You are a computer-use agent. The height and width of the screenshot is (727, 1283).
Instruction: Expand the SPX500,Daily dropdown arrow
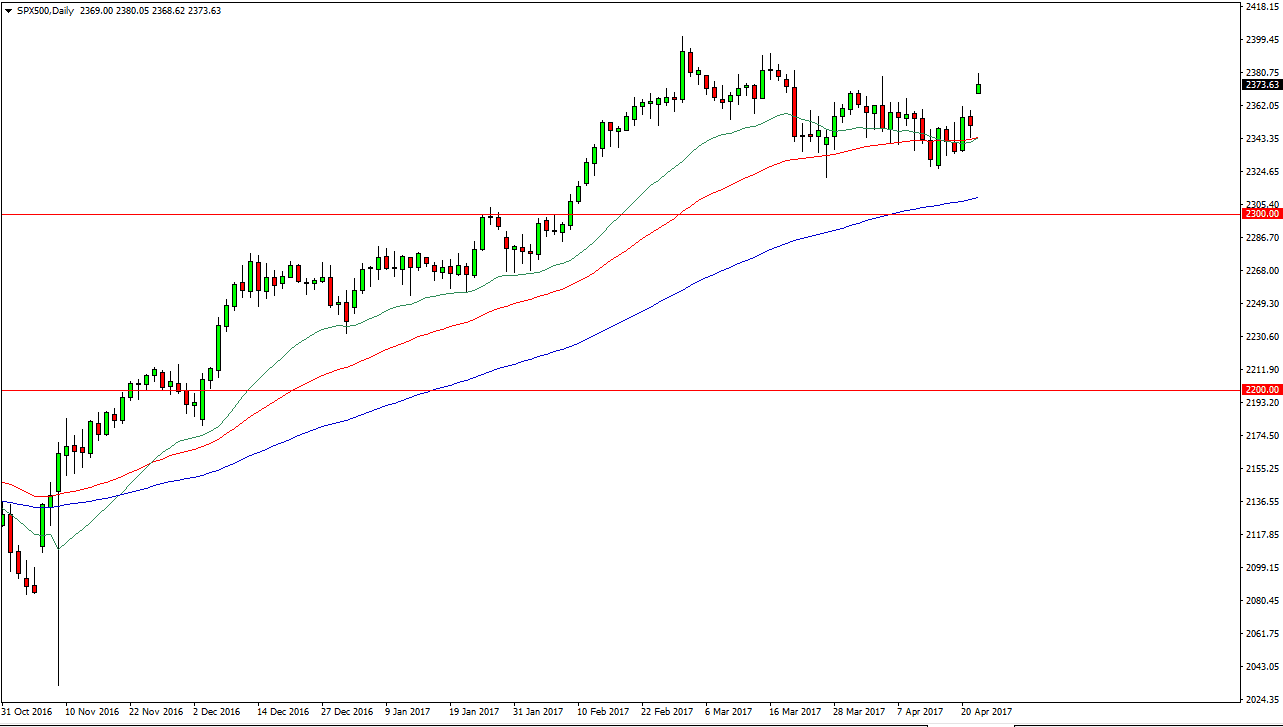coord(8,8)
